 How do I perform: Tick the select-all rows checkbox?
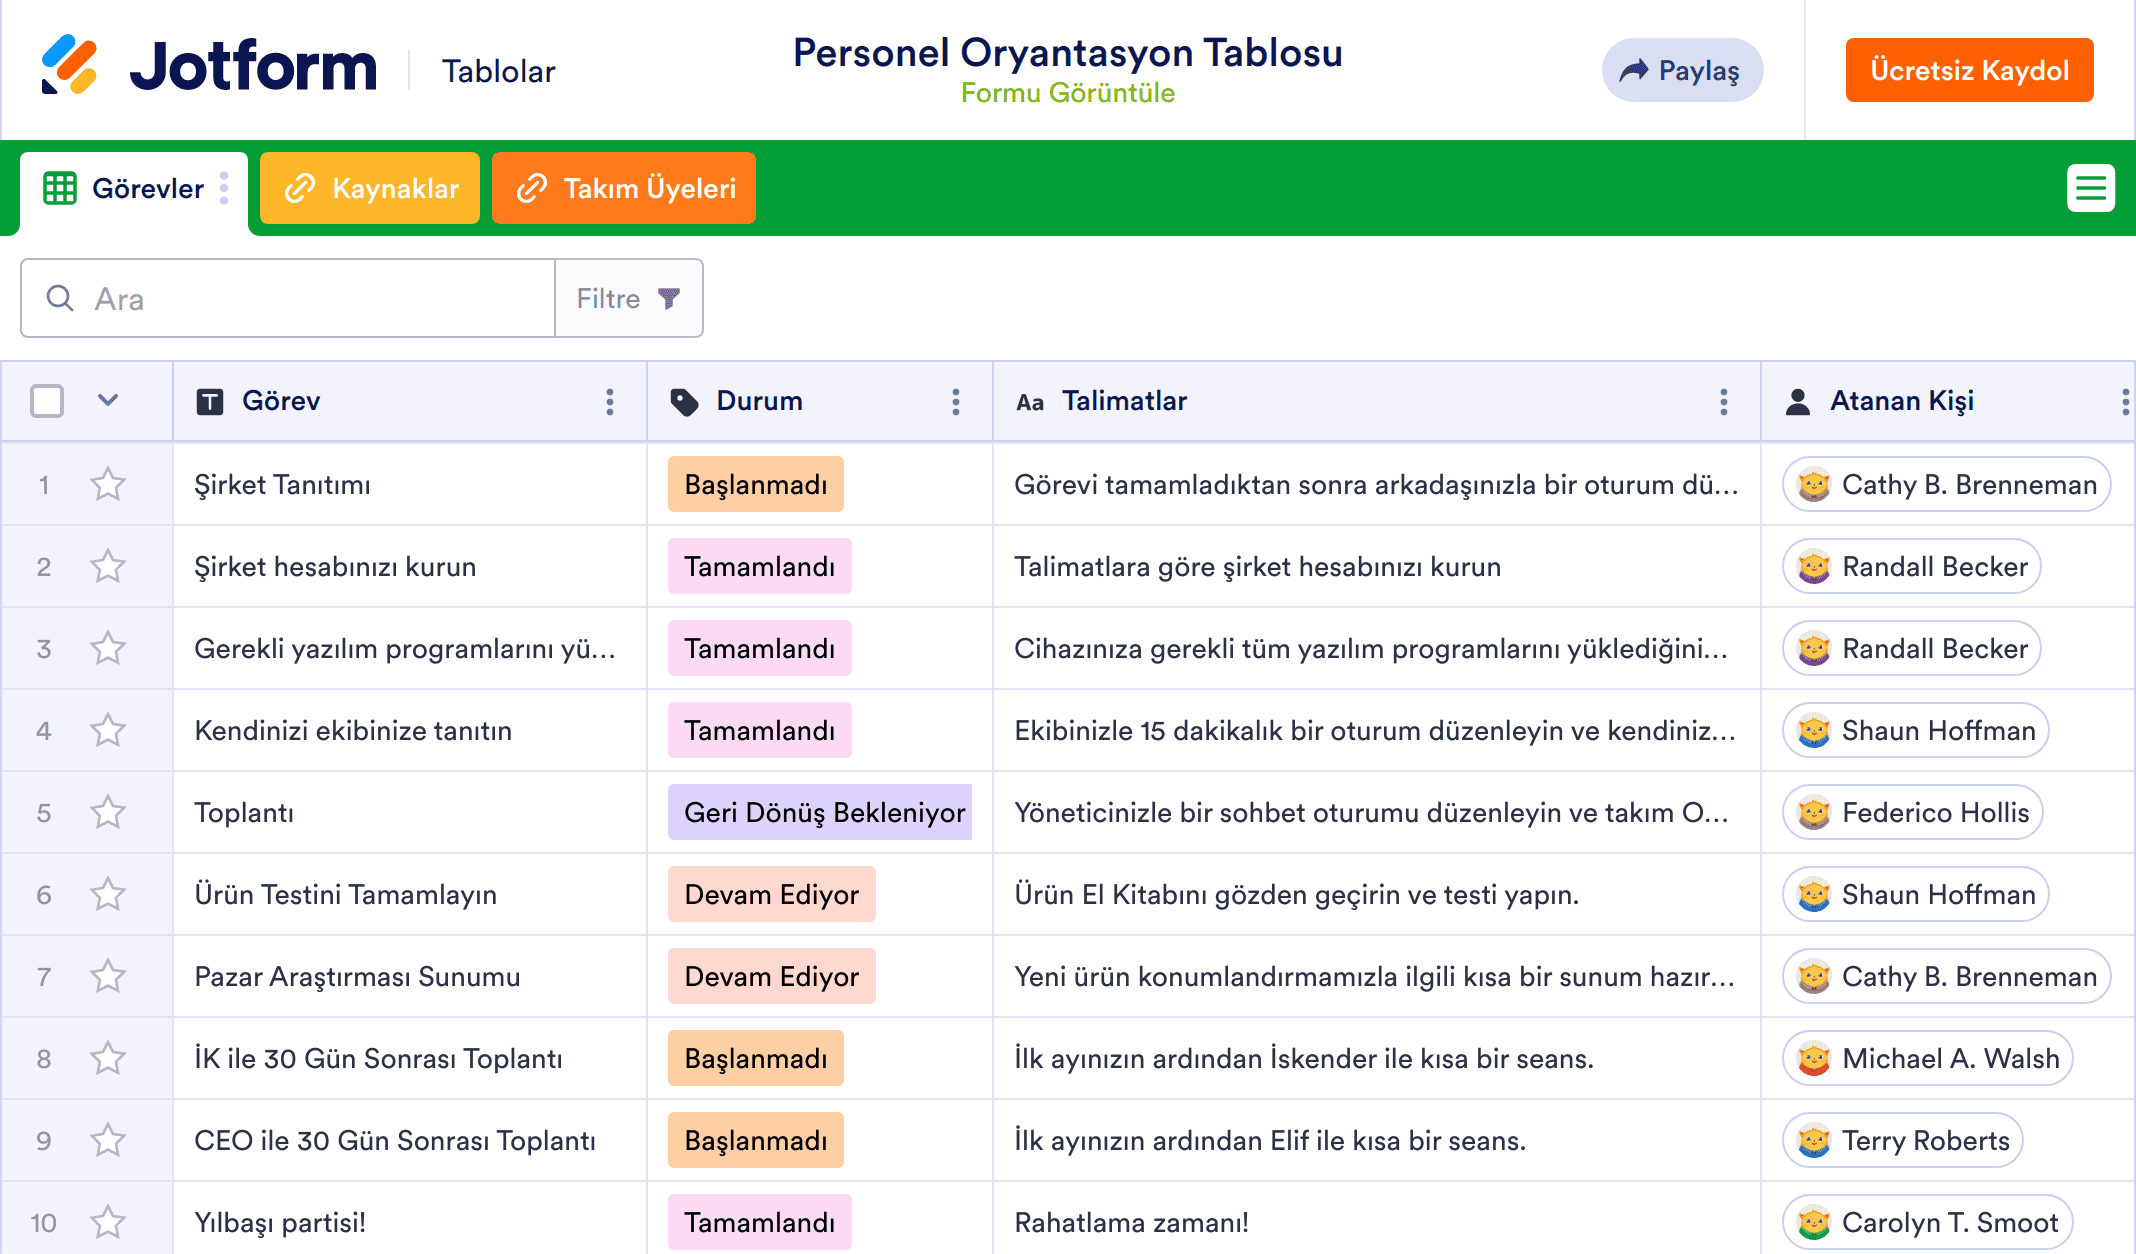click(x=47, y=401)
